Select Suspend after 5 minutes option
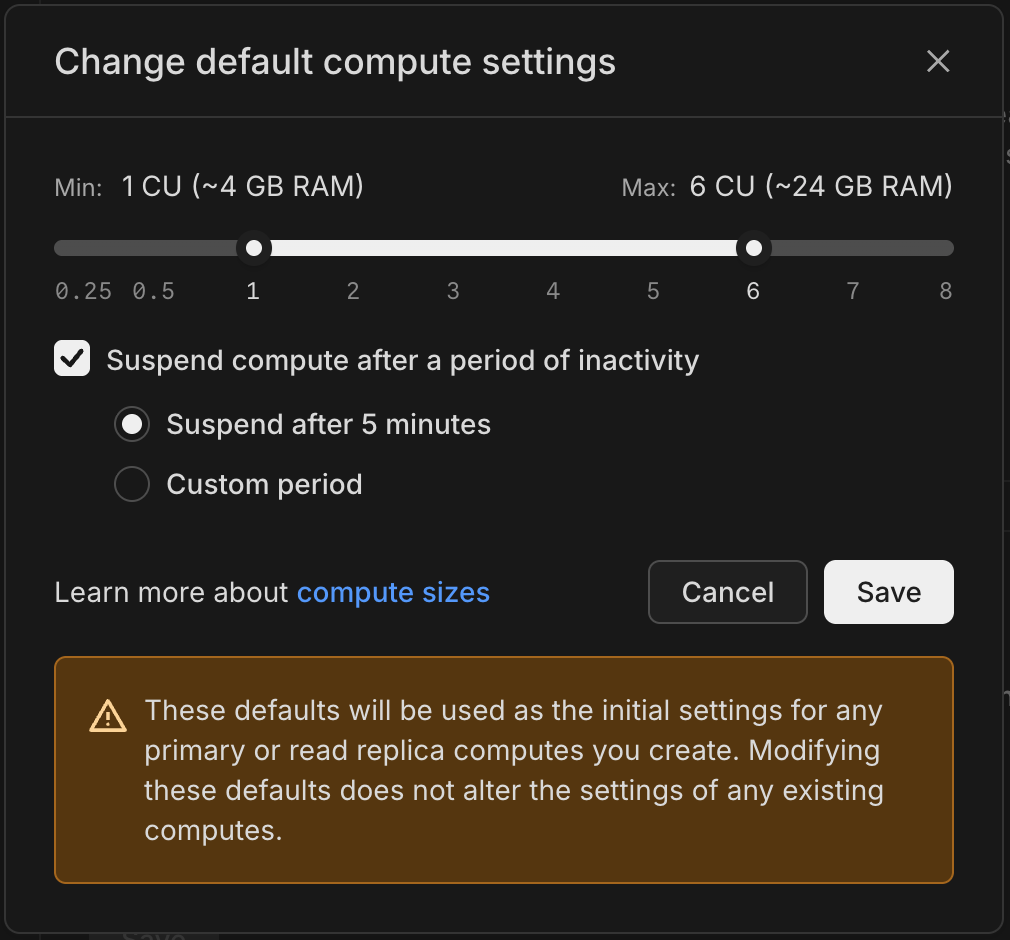Image resolution: width=1010 pixels, height=940 pixels. coord(131,424)
